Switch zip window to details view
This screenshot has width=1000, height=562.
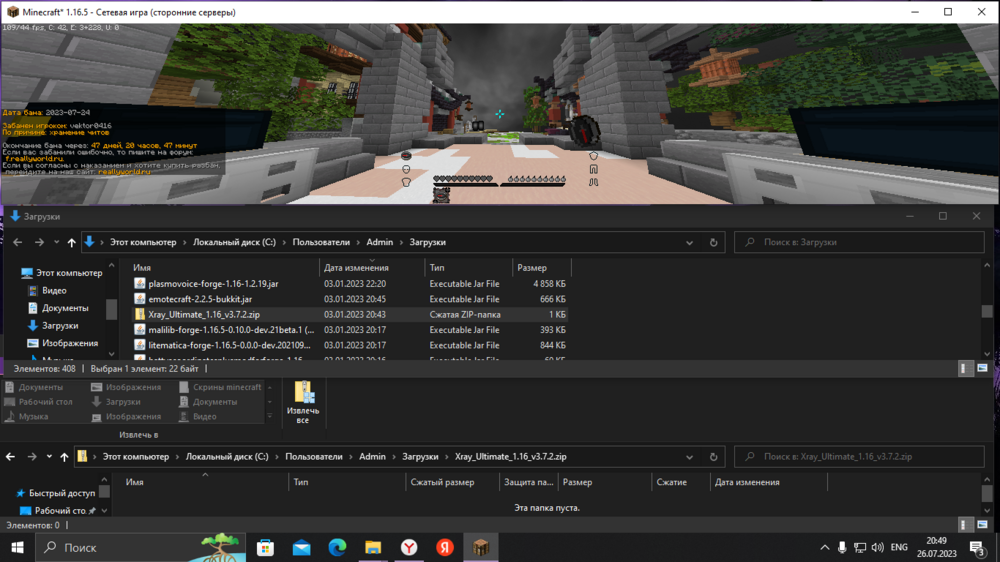(966, 525)
